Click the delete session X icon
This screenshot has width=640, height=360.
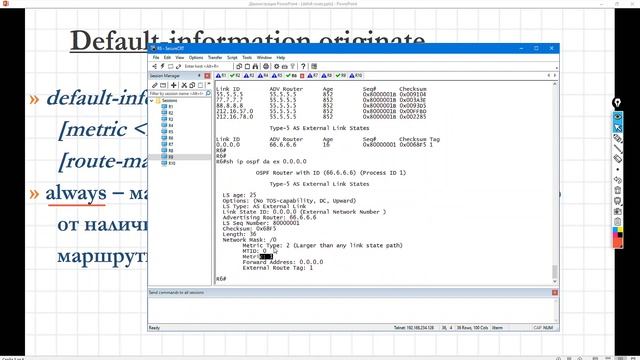click(184, 85)
